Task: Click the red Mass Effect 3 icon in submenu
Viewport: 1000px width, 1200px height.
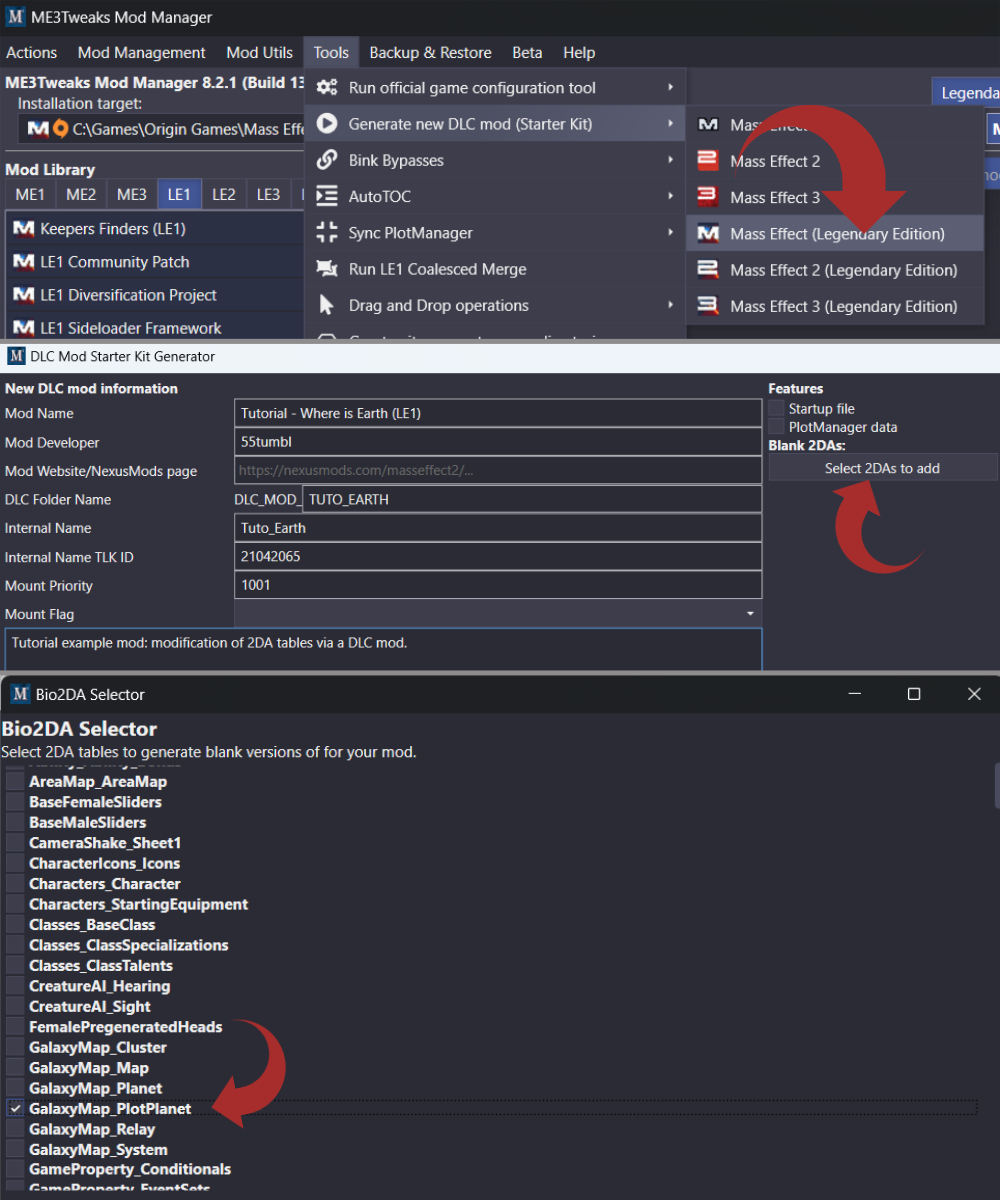Action: [x=708, y=197]
